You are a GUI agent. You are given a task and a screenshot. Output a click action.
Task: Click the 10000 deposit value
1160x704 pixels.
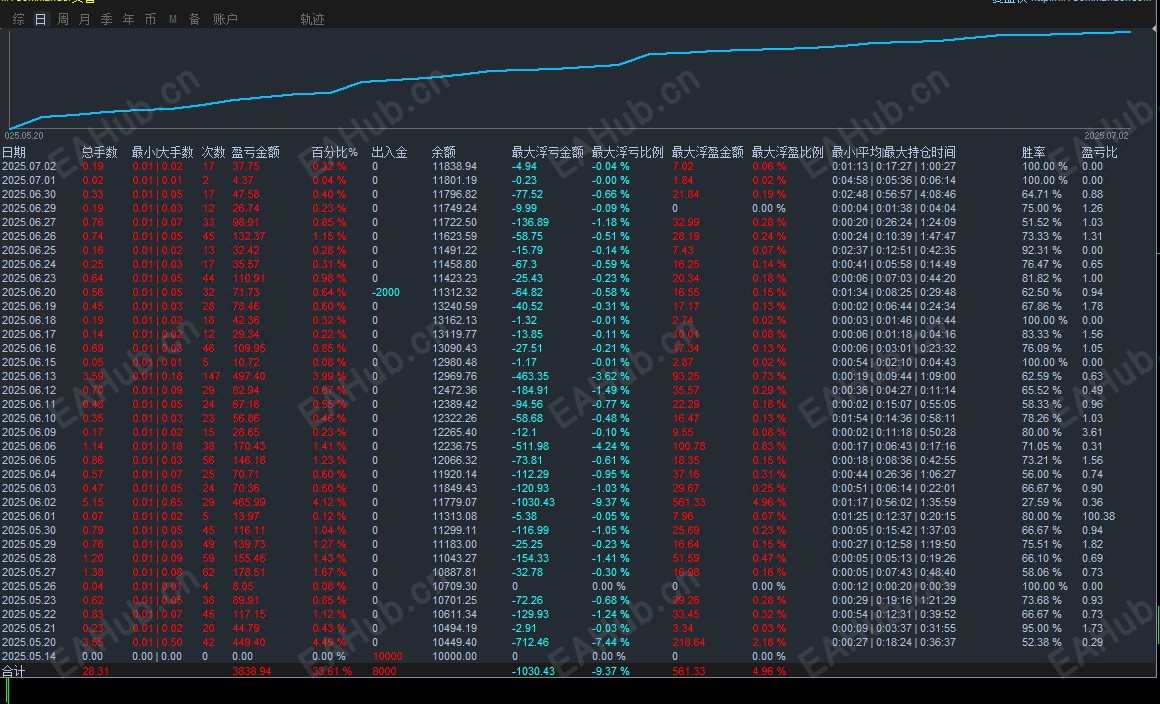tap(387, 657)
